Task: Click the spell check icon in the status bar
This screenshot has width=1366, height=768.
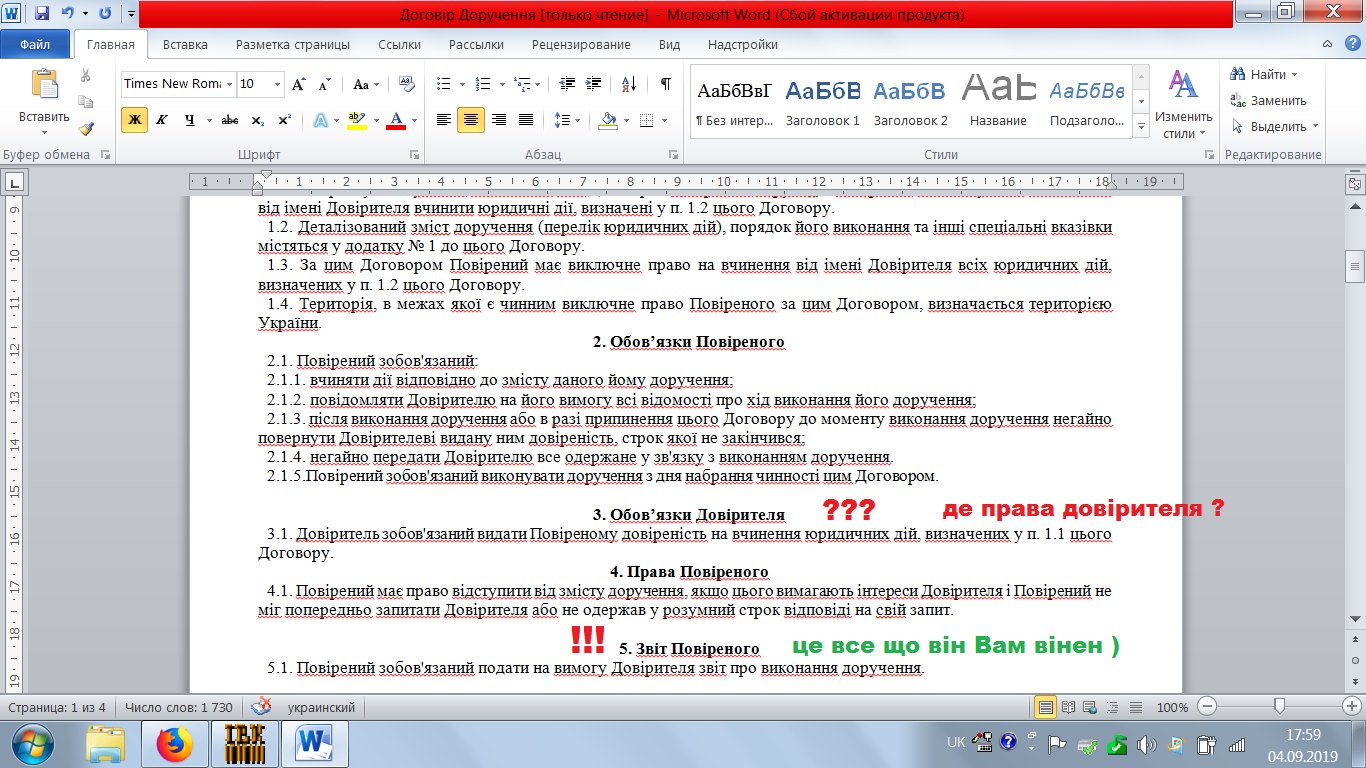Action: (261, 706)
